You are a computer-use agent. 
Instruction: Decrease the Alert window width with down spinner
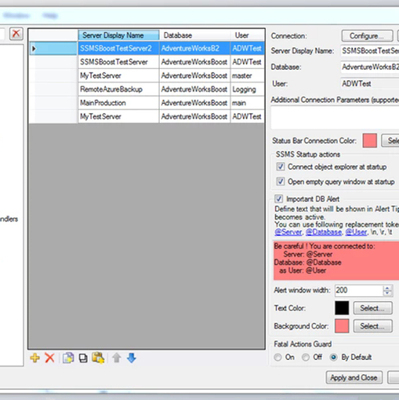coord(387,293)
